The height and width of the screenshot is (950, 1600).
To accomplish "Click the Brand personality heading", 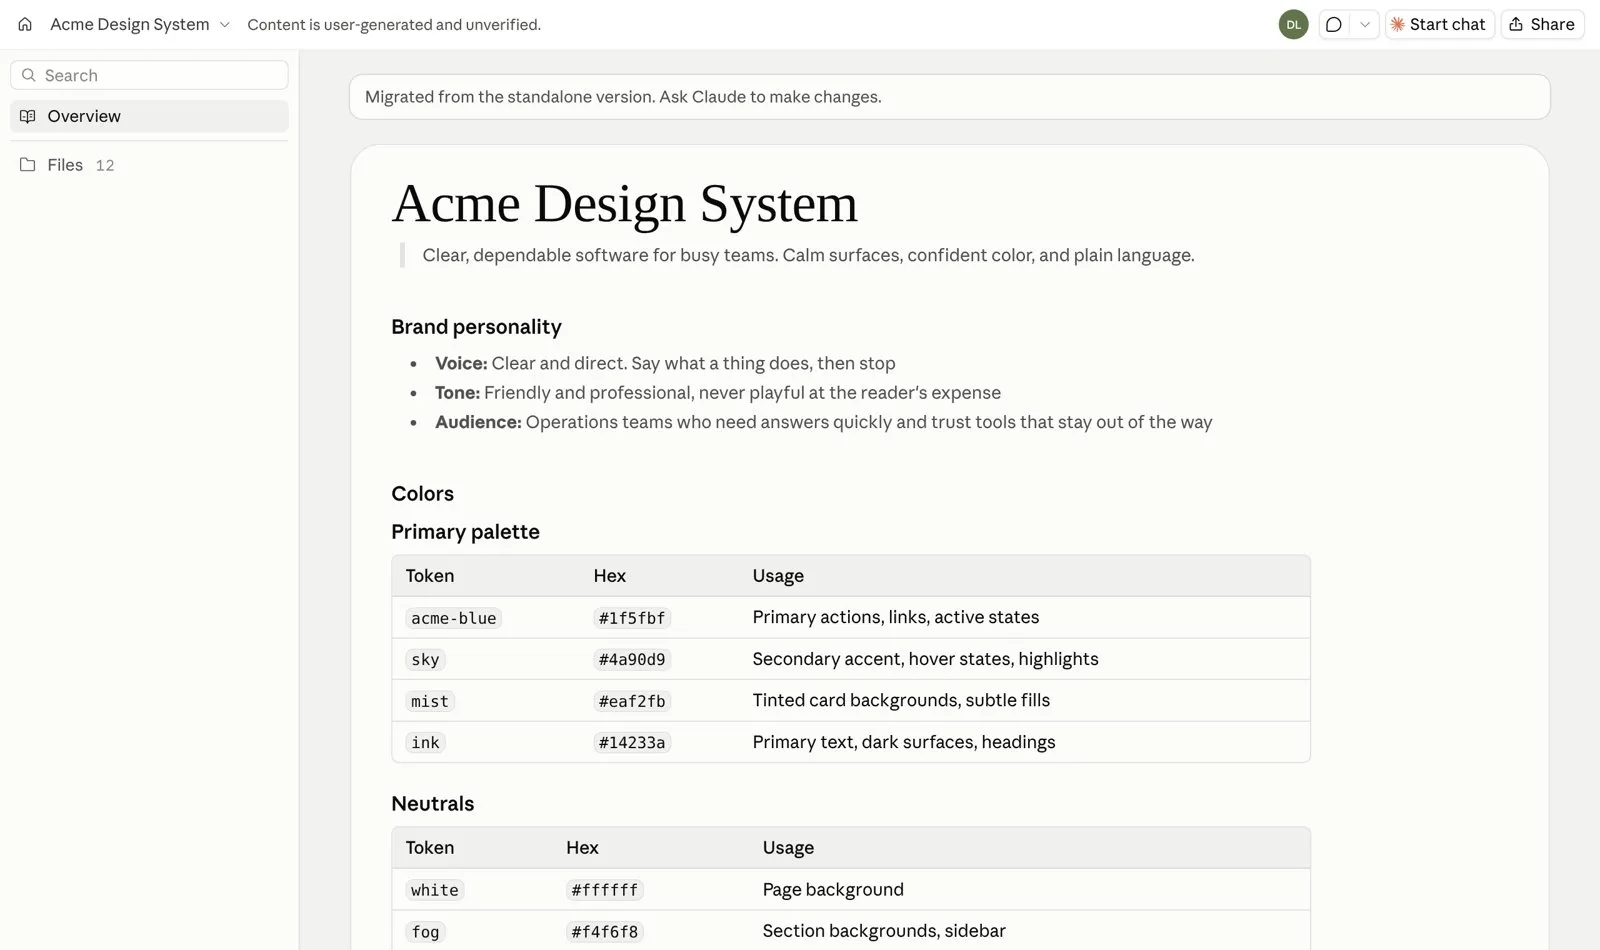I will tap(476, 327).
